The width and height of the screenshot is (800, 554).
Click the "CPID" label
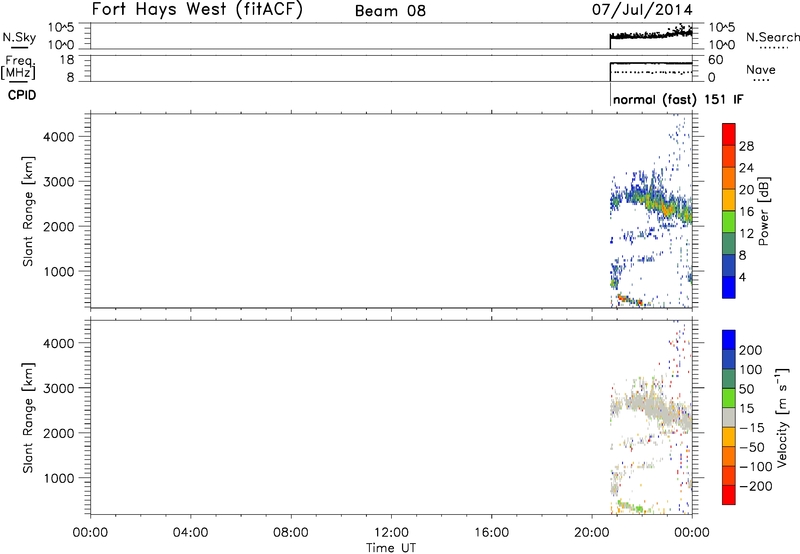coord(22,95)
